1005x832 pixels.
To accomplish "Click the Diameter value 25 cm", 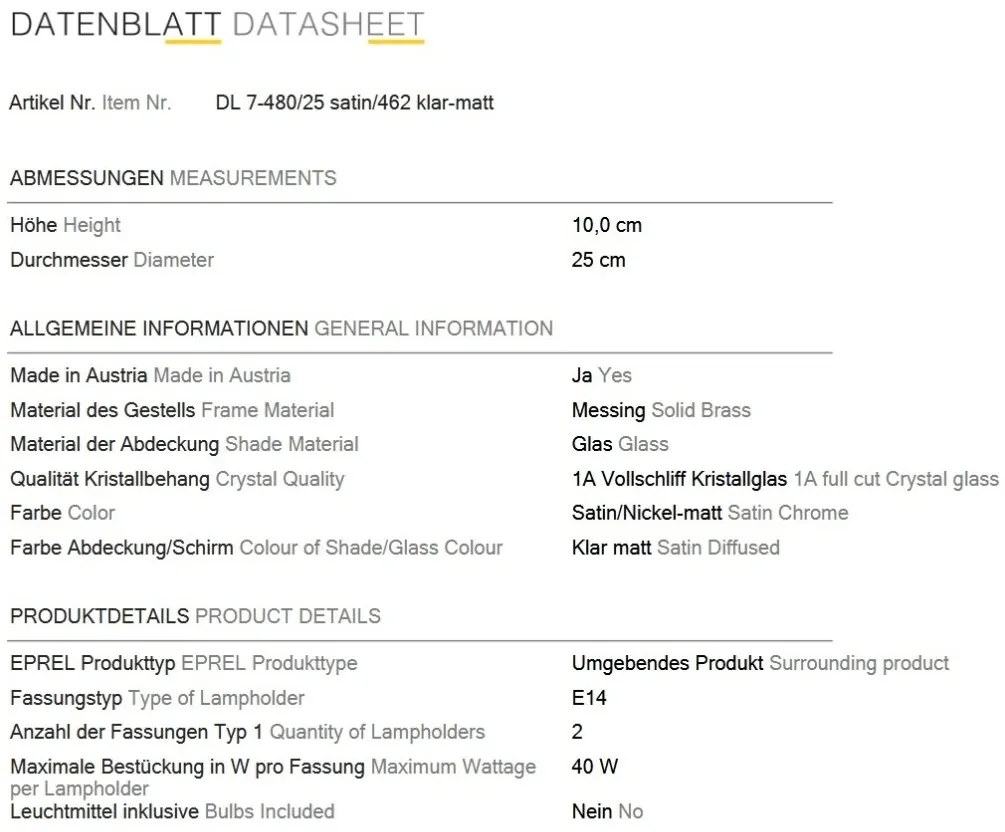I will click(598, 260).
